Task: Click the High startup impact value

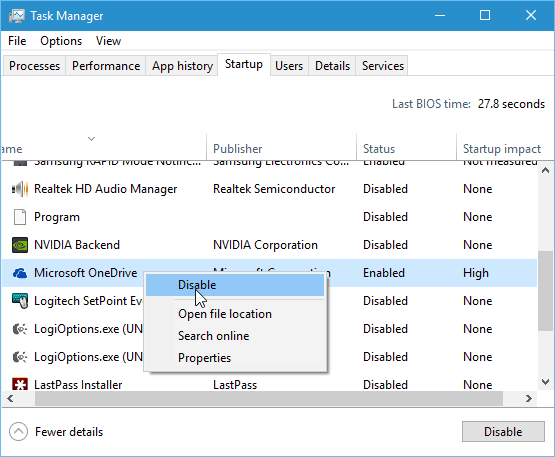Action: (476, 273)
